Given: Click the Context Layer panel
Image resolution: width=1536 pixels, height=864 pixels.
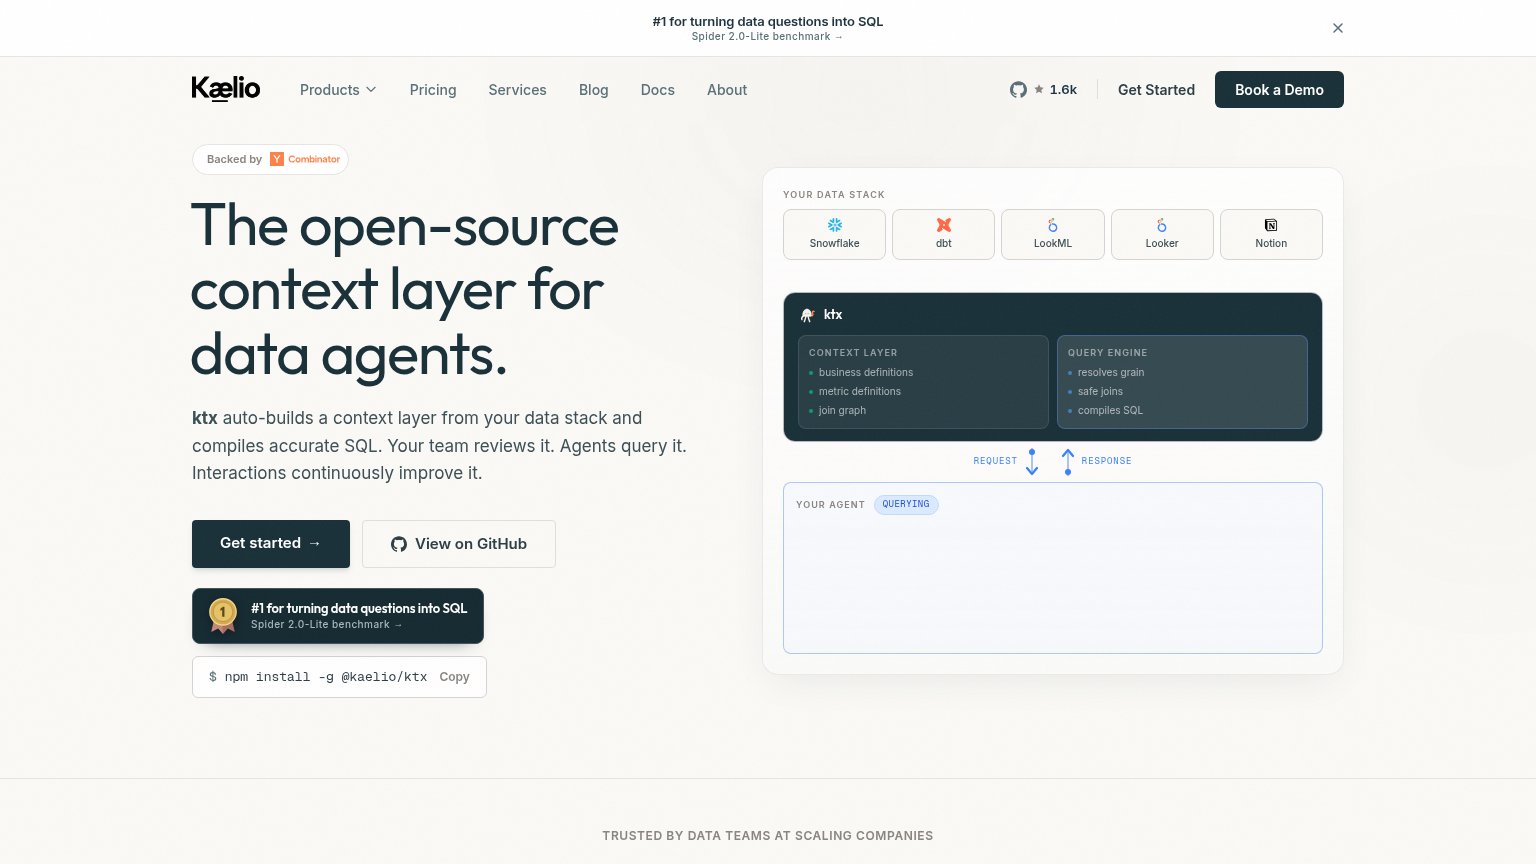Looking at the screenshot, I should 923,382.
